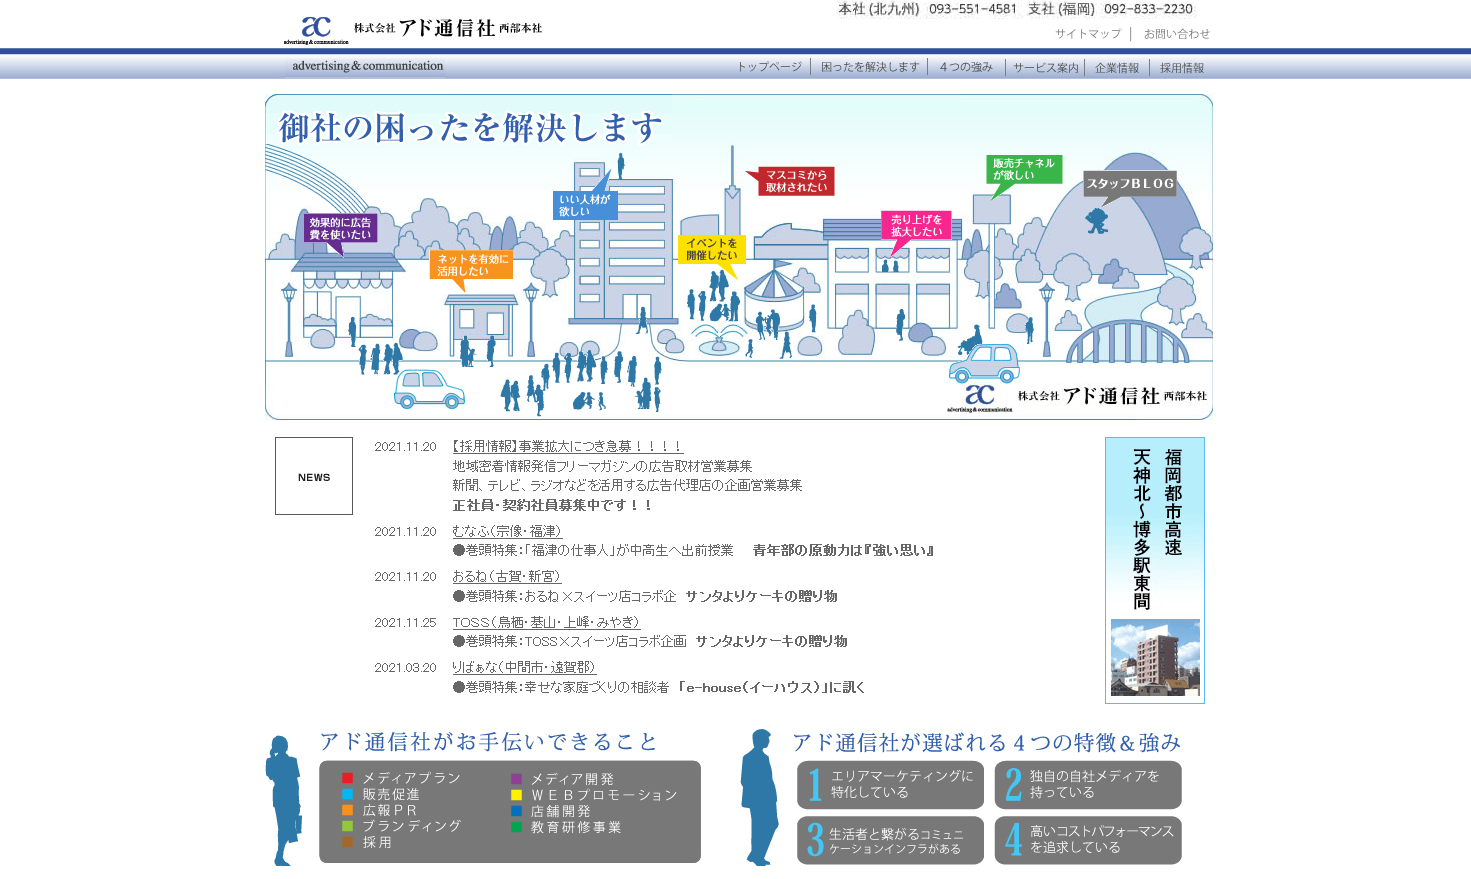Viewport: 1471px width, 879px height.
Task: Open おるね(古賀・新宮) news link
Action: click(506, 576)
